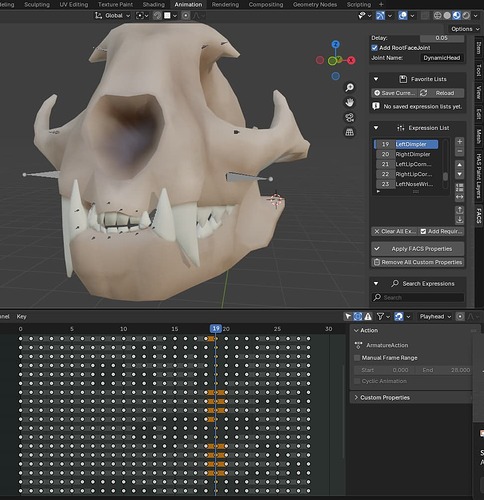Open the Tool sidebar tab
Viewport: 484px width, 500px height.
(x=479, y=70)
